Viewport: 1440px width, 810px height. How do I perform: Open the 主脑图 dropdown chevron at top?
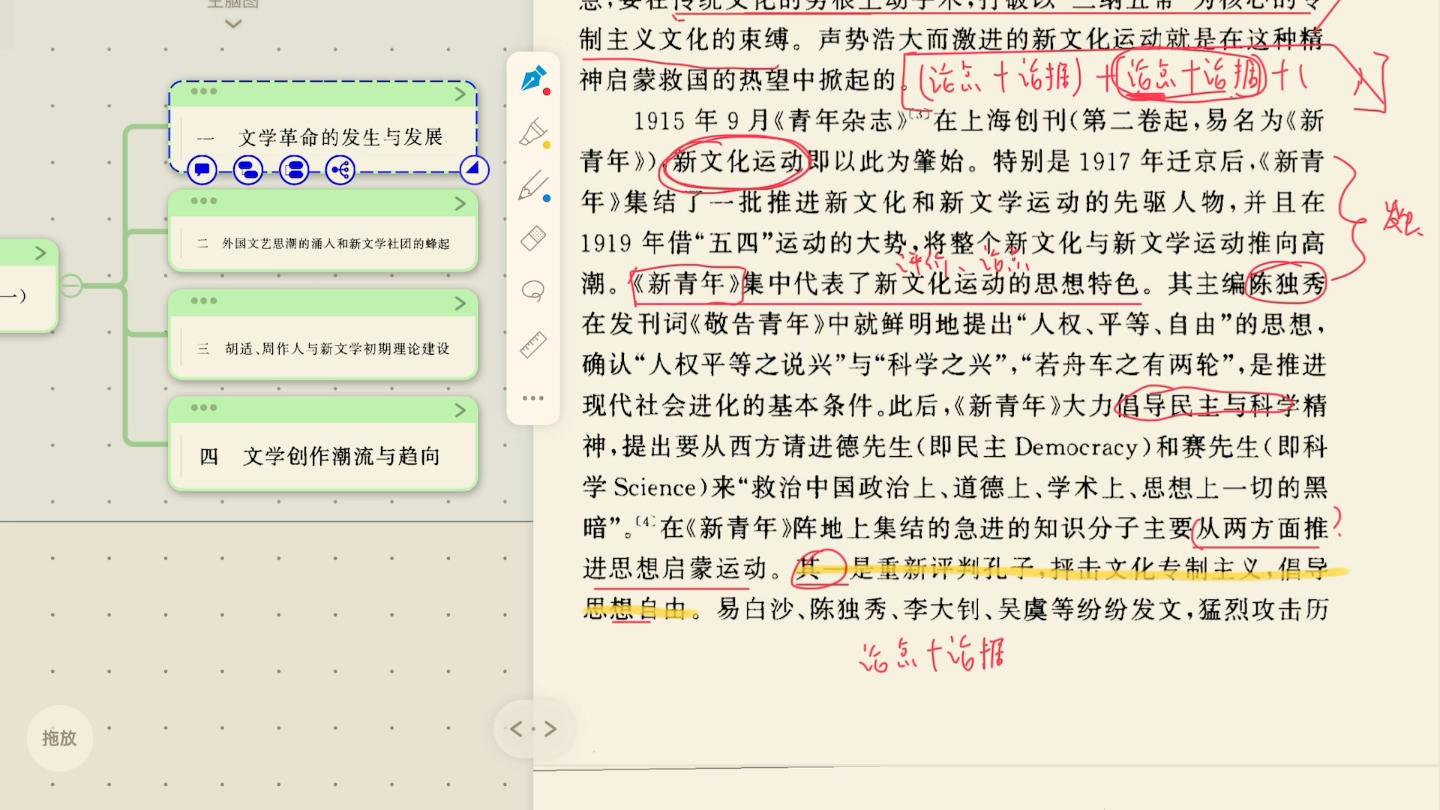233,23
